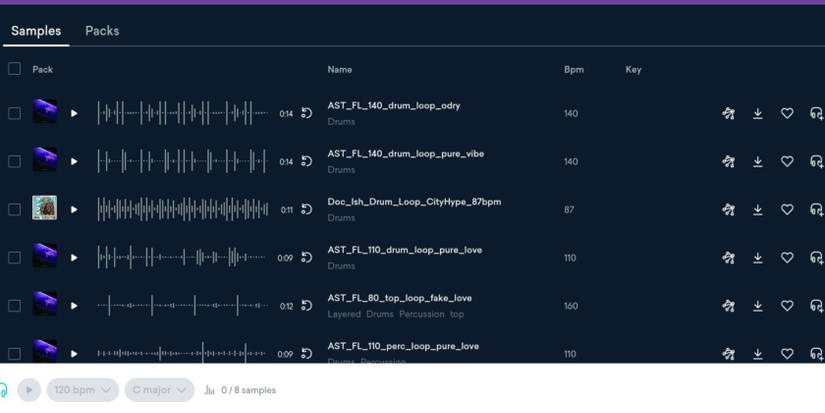This screenshot has height=413, width=825.
Task: Favorite AST_FL_110_drum_loop_pure_love sample
Action: pyautogui.click(x=787, y=257)
